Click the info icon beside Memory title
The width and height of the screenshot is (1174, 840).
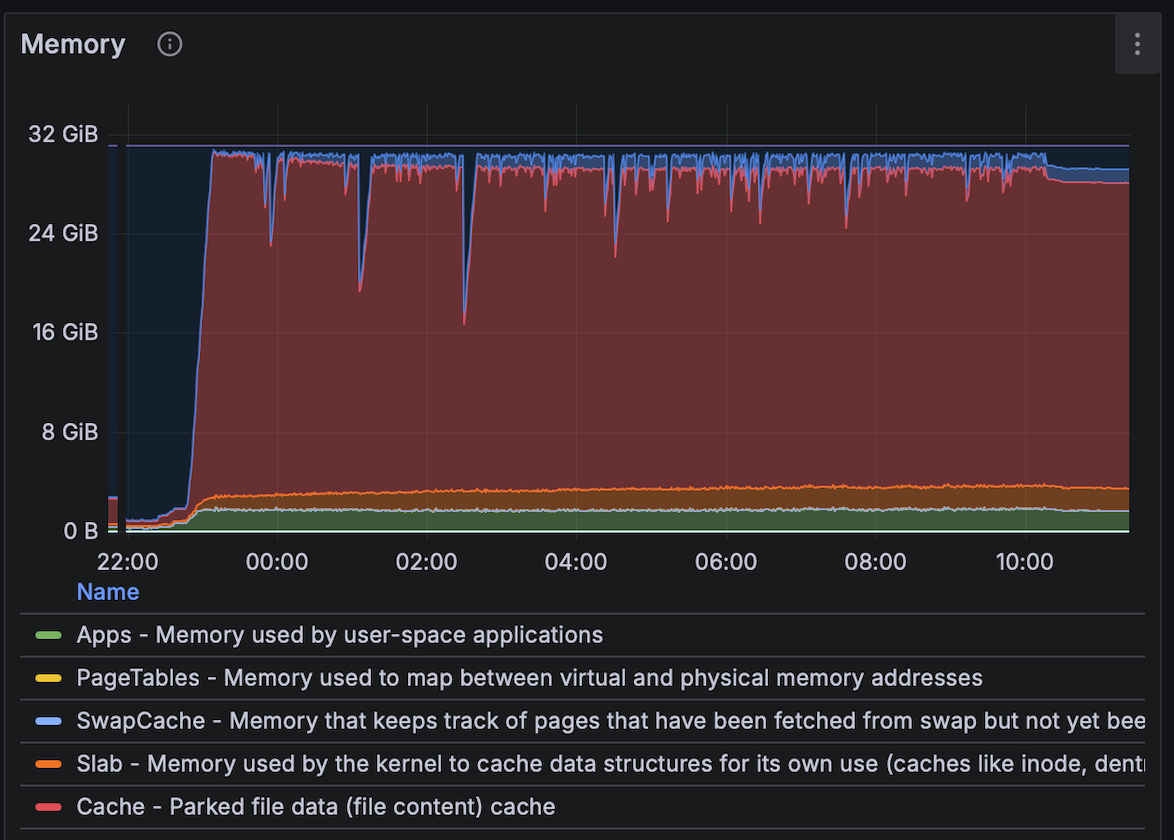(170, 44)
